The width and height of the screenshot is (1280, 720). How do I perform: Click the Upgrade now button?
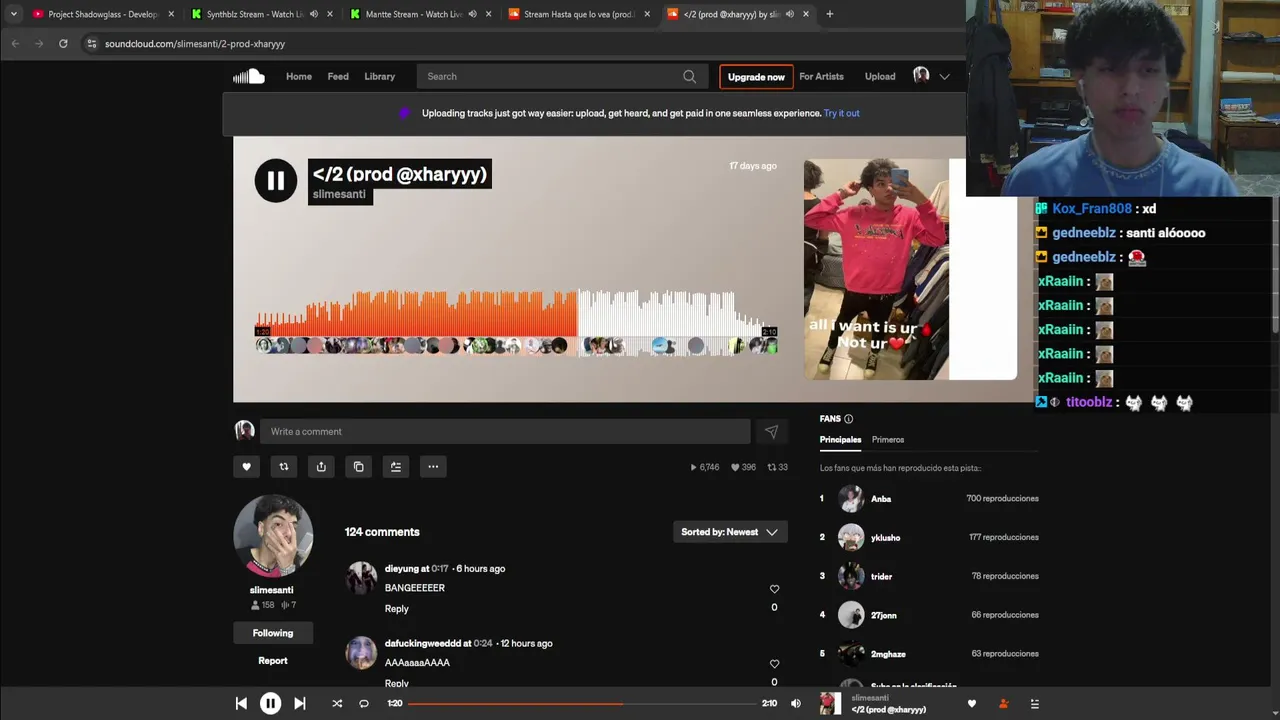pos(756,77)
